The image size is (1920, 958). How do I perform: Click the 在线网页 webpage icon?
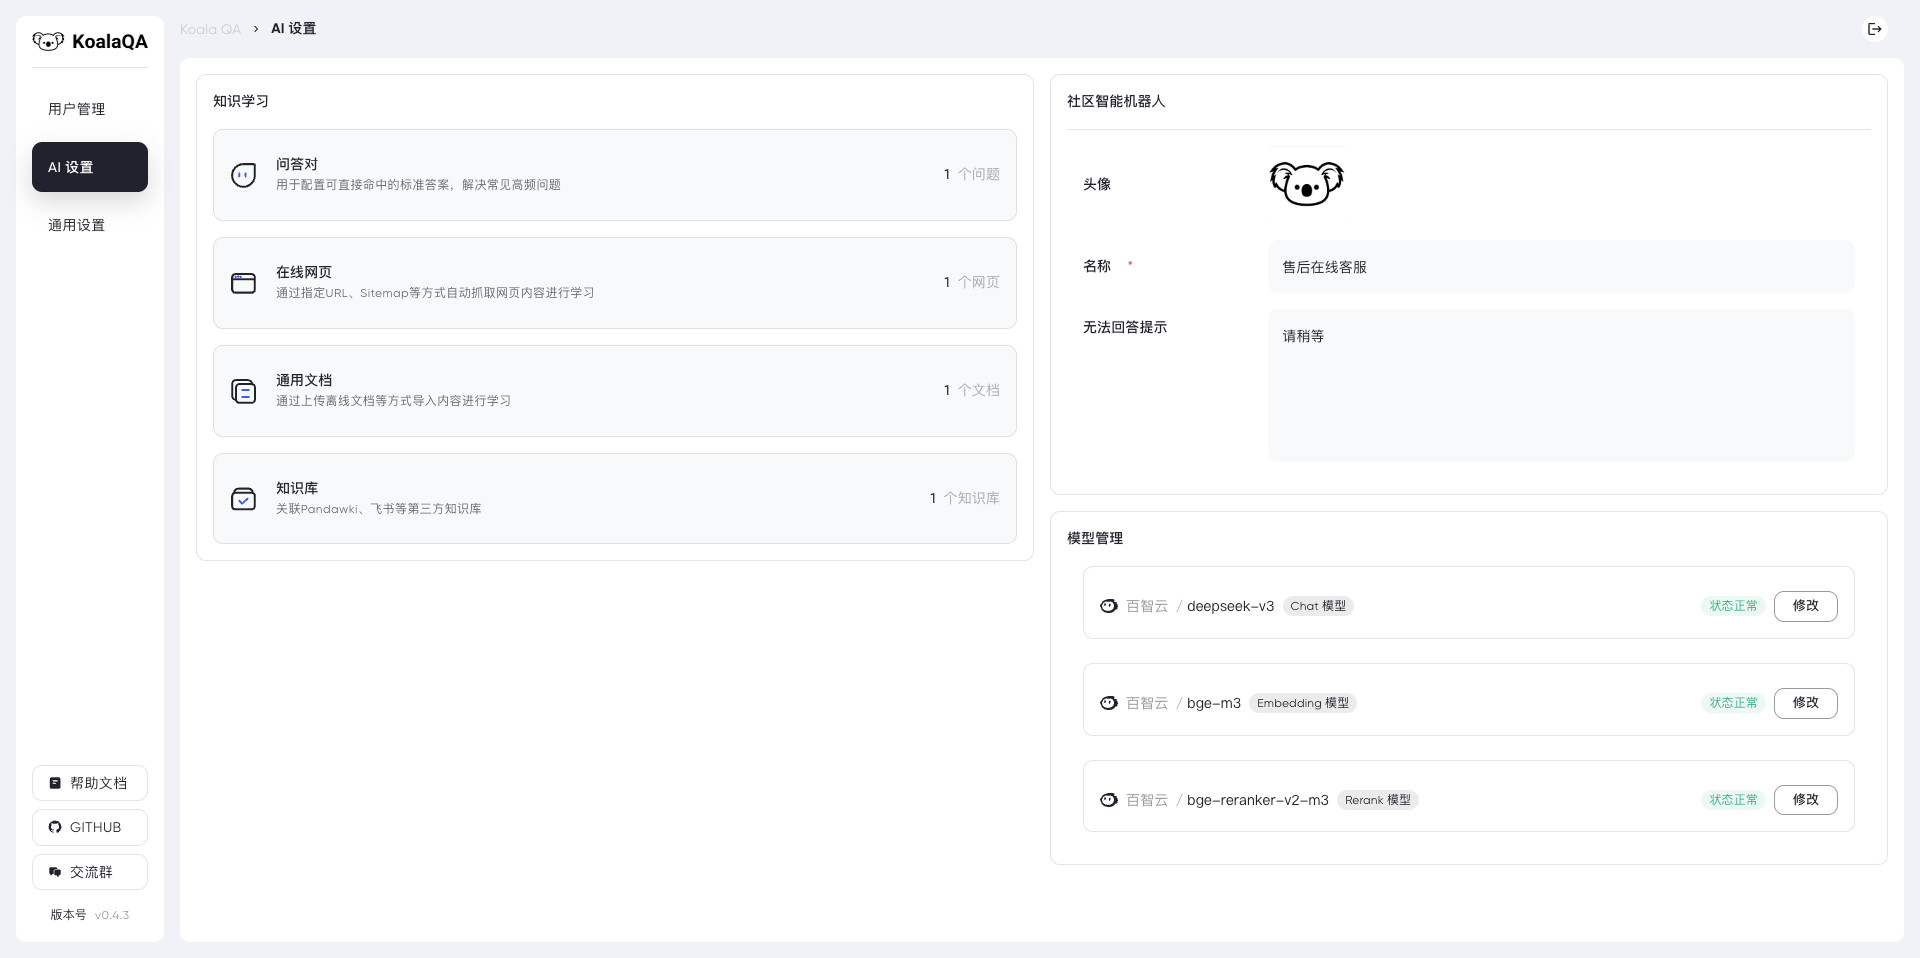[x=243, y=283]
